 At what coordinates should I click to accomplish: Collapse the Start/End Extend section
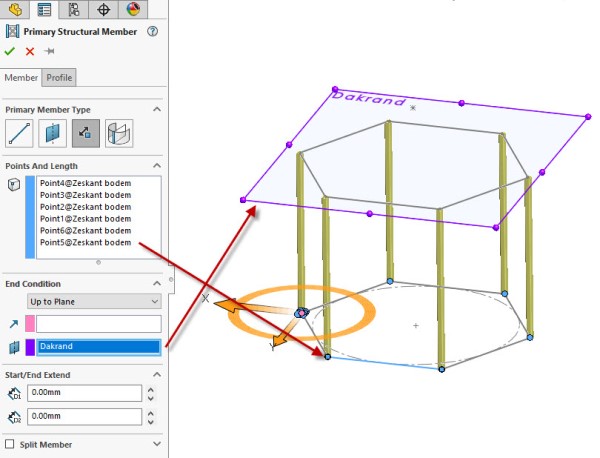coord(157,375)
